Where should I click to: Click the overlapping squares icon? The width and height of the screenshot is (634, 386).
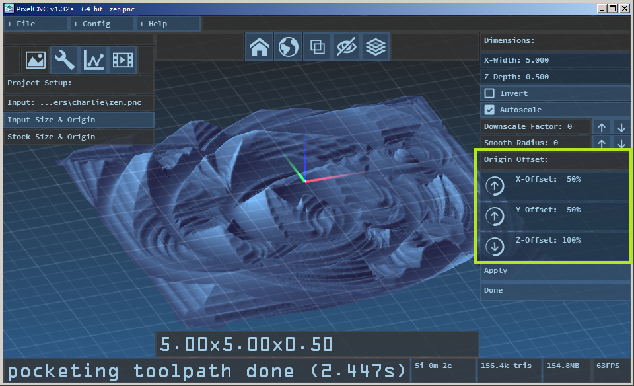317,47
